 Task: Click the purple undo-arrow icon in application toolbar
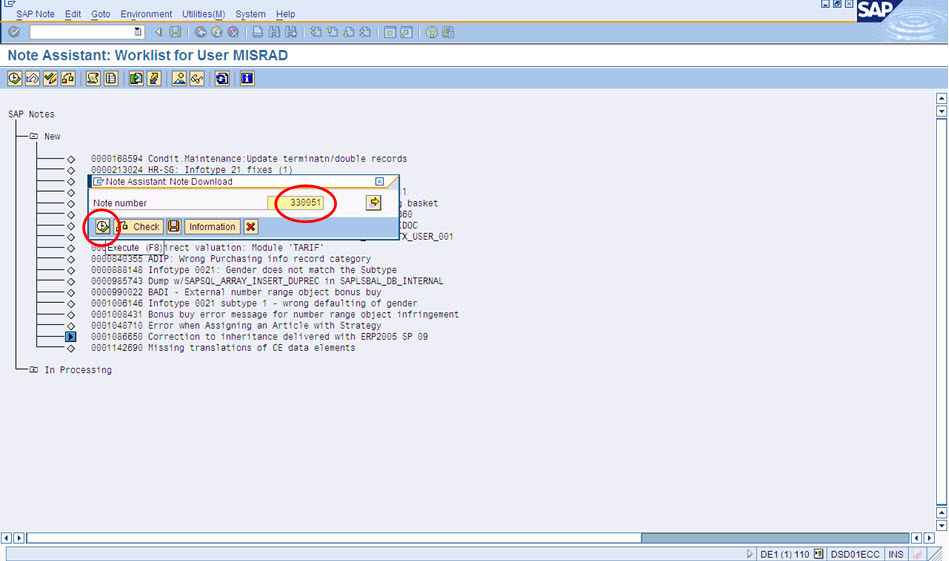coord(33,78)
